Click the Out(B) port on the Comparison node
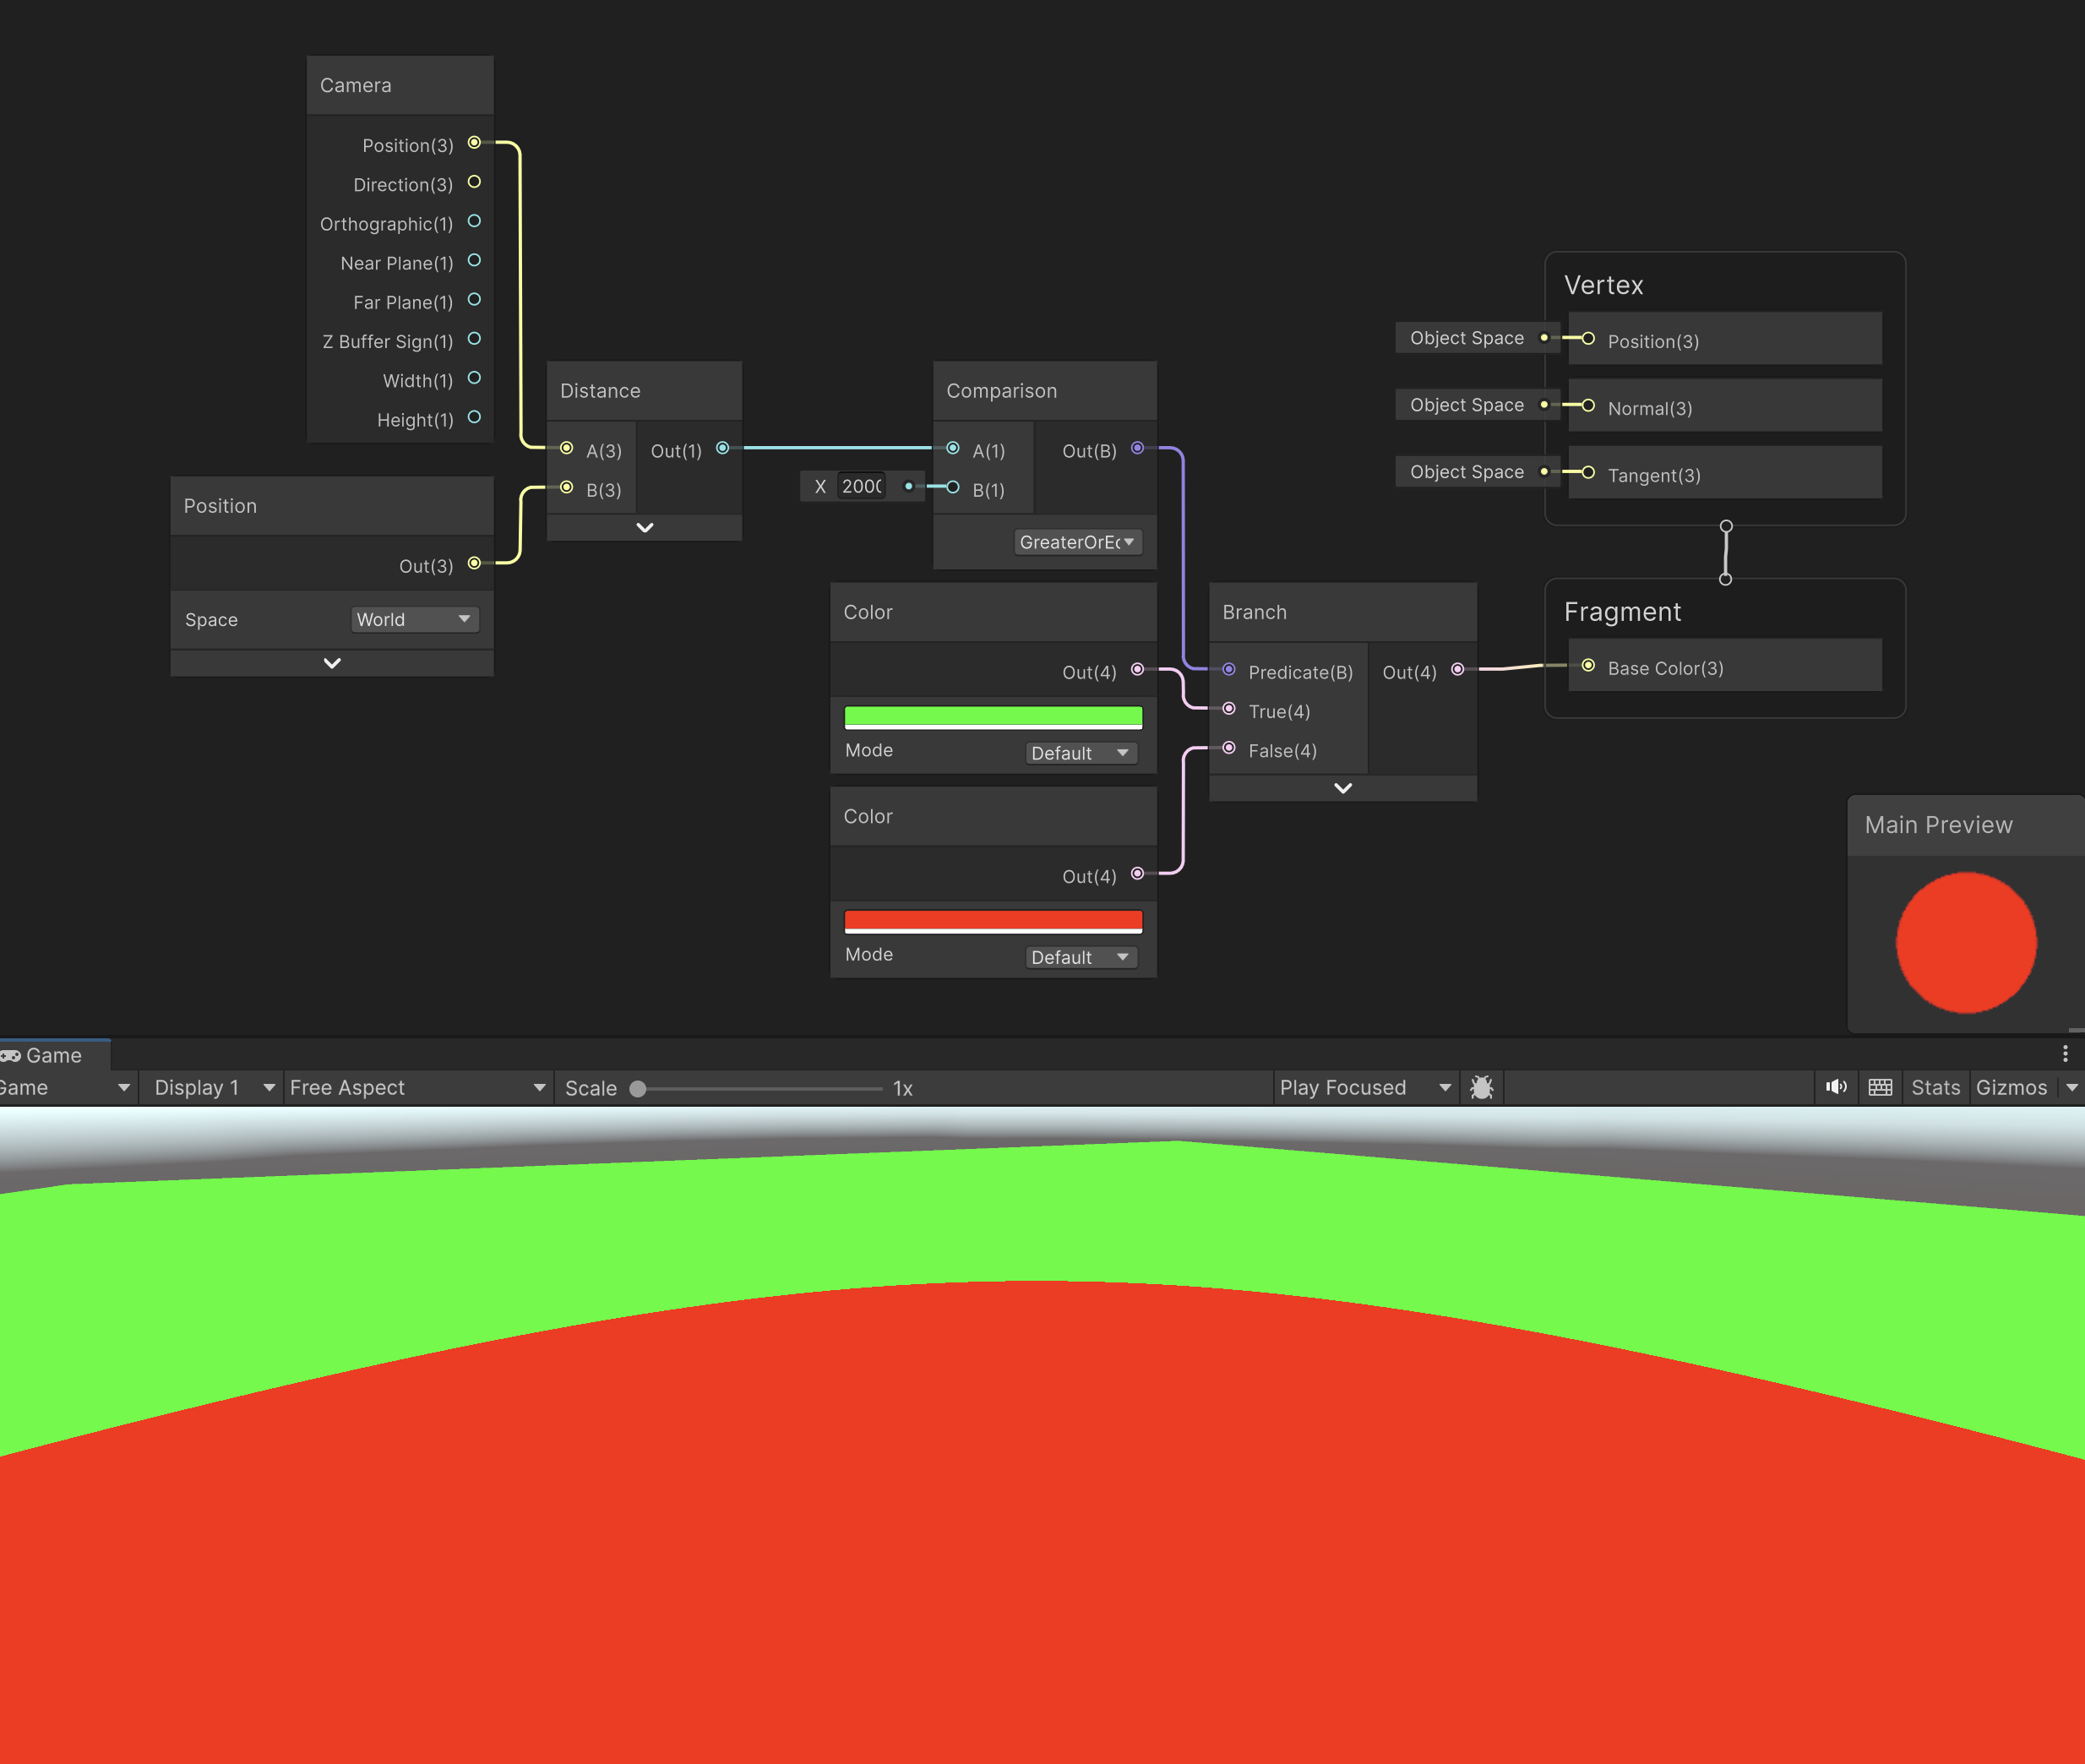The height and width of the screenshot is (1764, 2085). (x=1137, y=448)
